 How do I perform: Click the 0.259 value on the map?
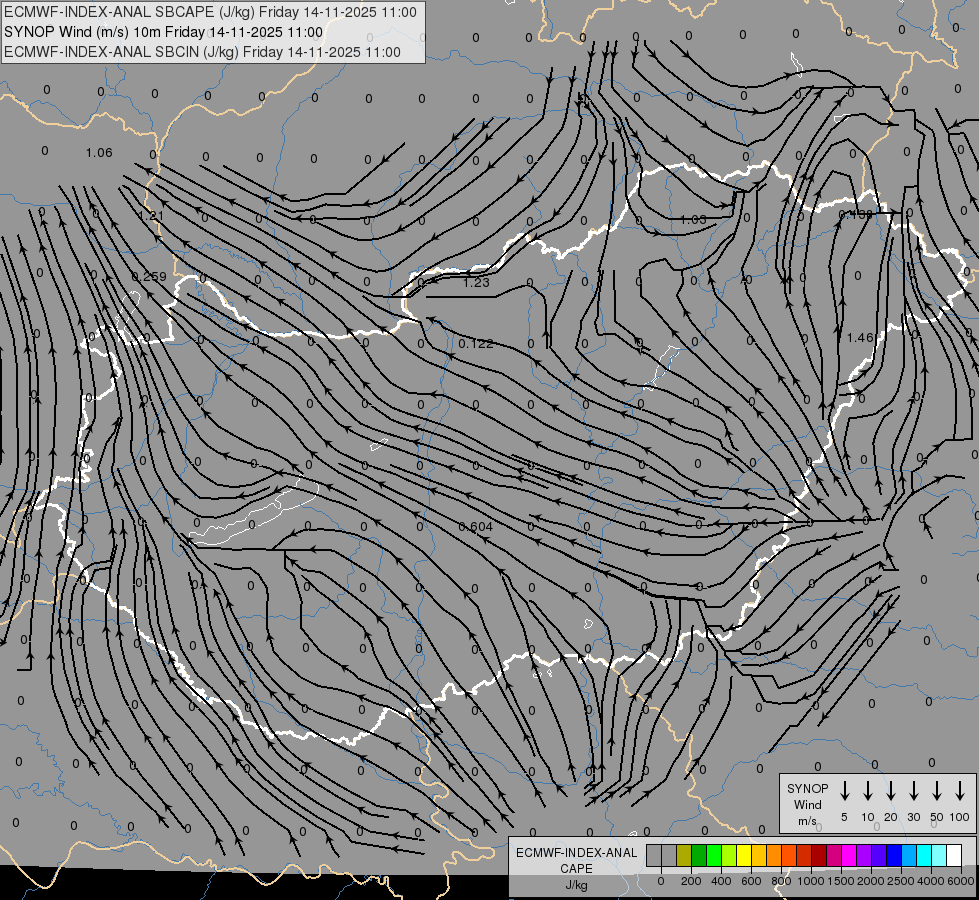coord(149,276)
